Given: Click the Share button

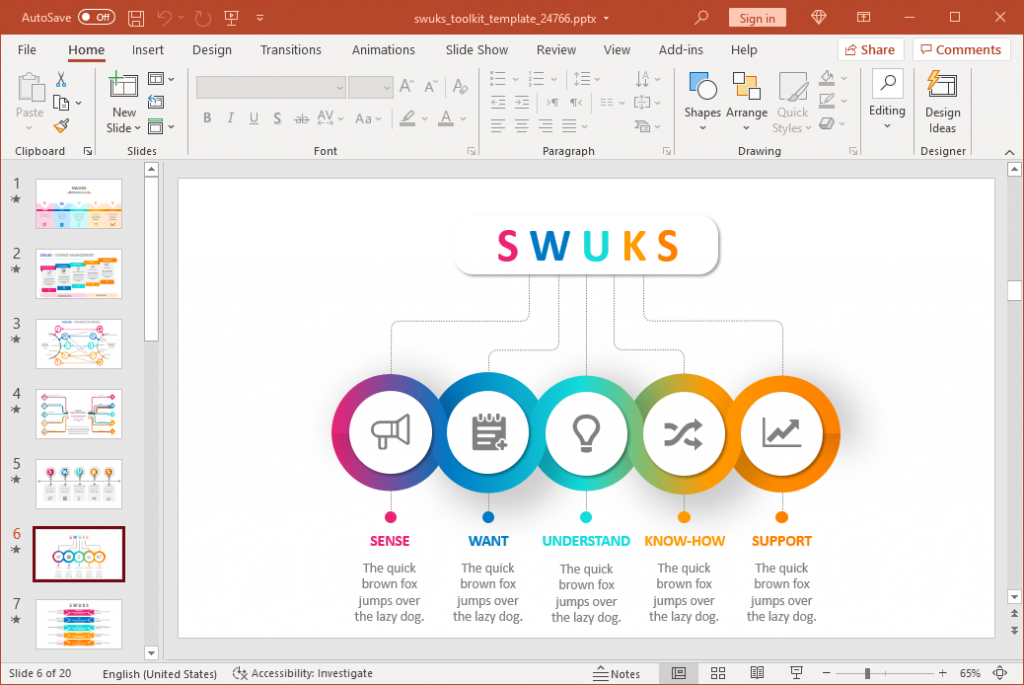Looking at the screenshot, I should pyautogui.click(x=870, y=50).
